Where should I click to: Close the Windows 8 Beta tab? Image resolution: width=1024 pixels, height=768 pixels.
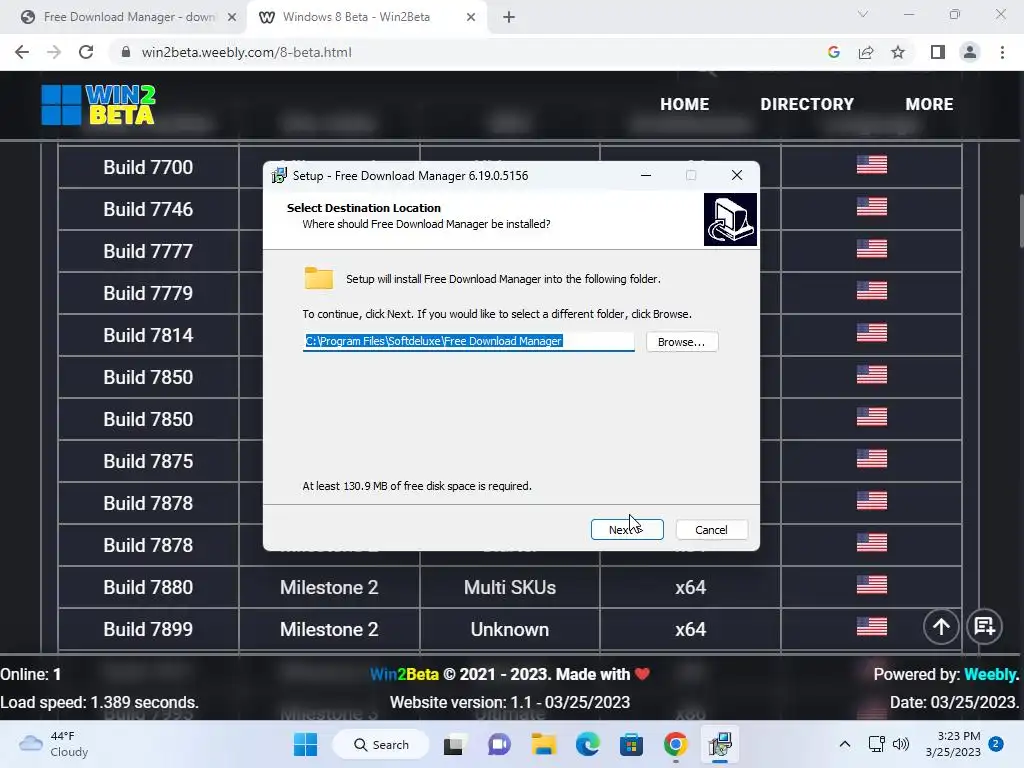pos(471,17)
